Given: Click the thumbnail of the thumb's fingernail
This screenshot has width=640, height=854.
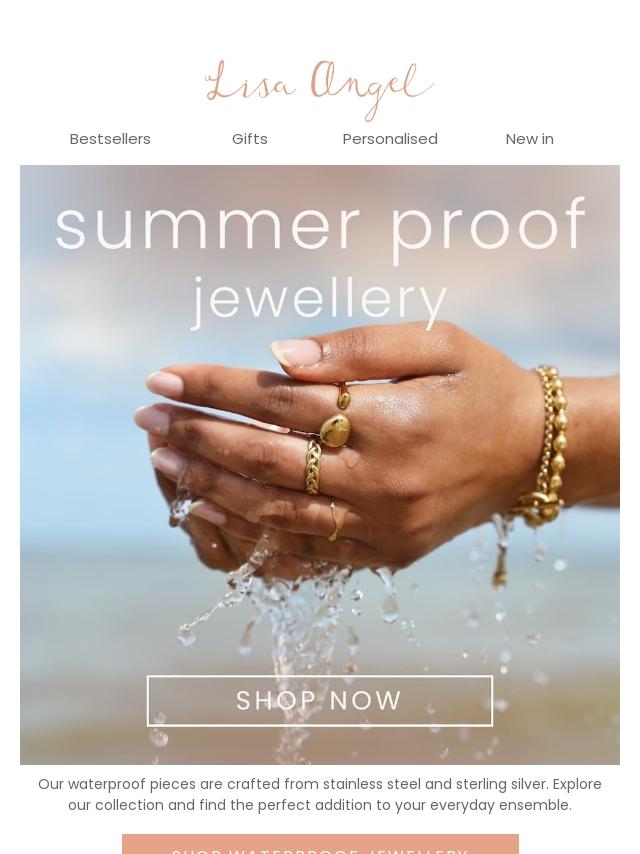Looking at the screenshot, I should 297,353.
